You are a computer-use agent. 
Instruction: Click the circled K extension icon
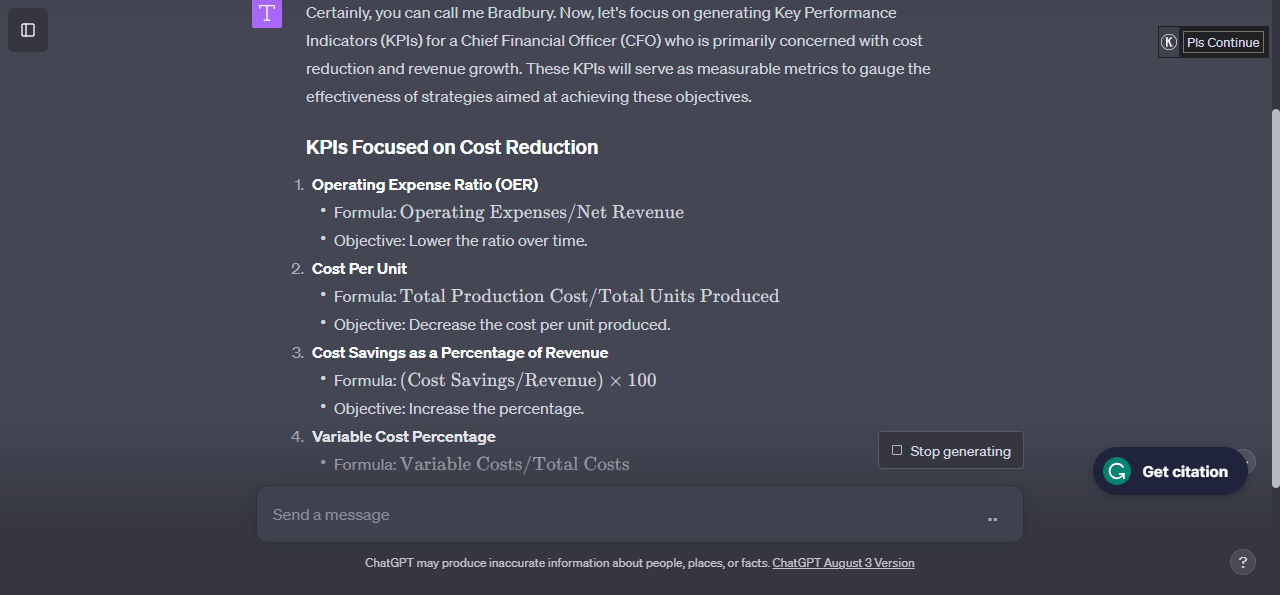point(1169,42)
